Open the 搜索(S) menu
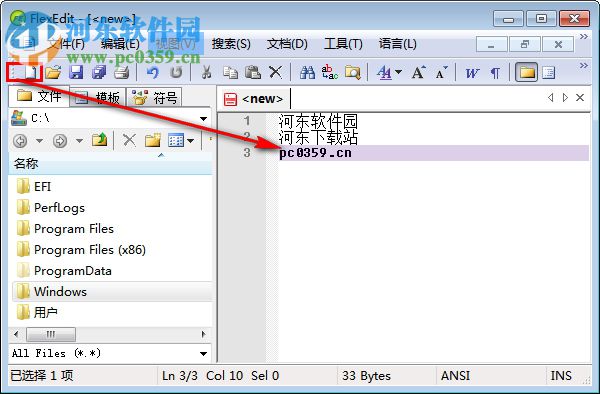This screenshot has height=394, width=600. [x=231, y=44]
